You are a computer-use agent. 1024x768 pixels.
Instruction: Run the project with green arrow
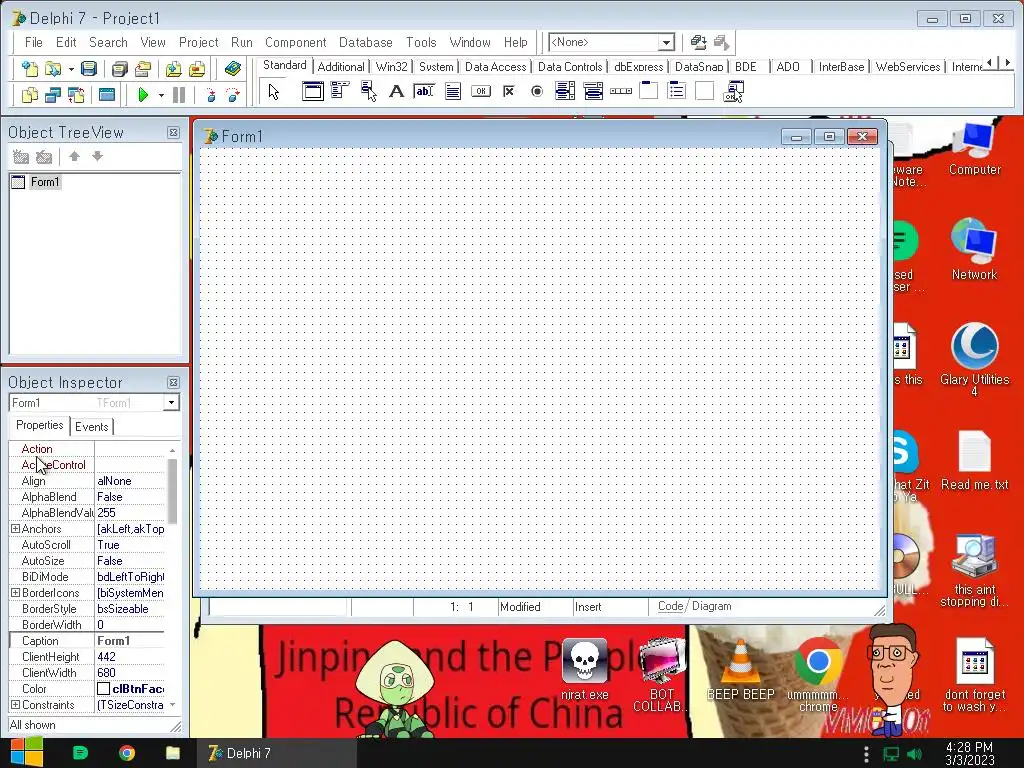click(143, 95)
